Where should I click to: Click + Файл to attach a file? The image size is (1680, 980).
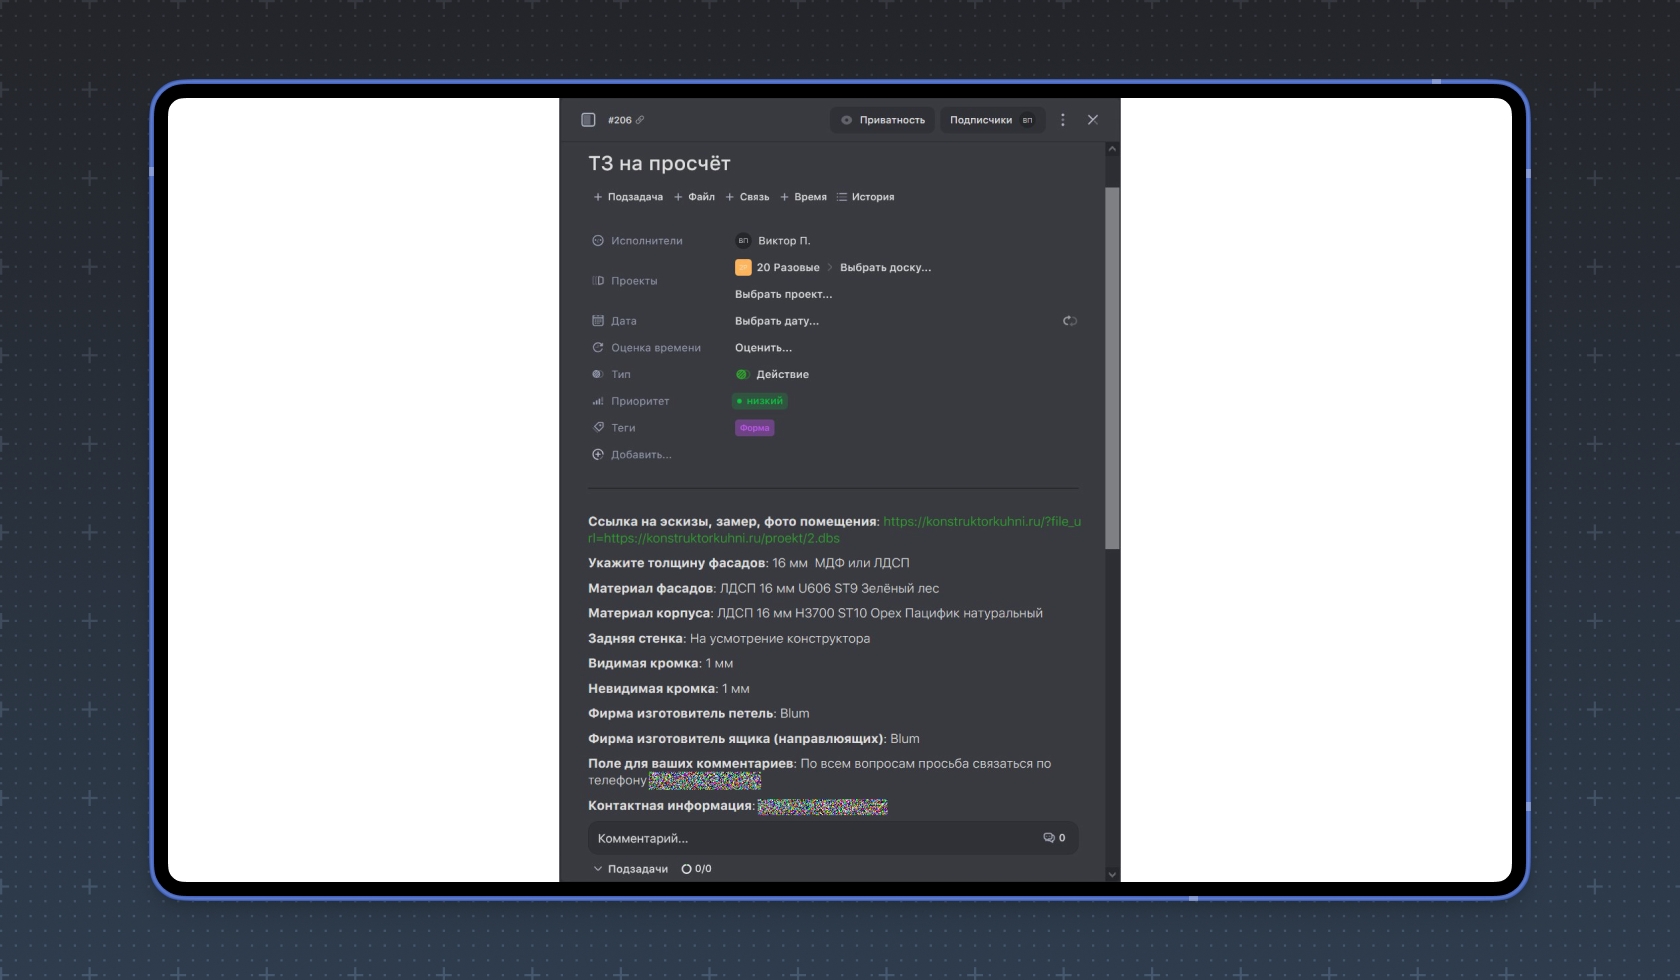pyautogui.click(x=694, y=197)
